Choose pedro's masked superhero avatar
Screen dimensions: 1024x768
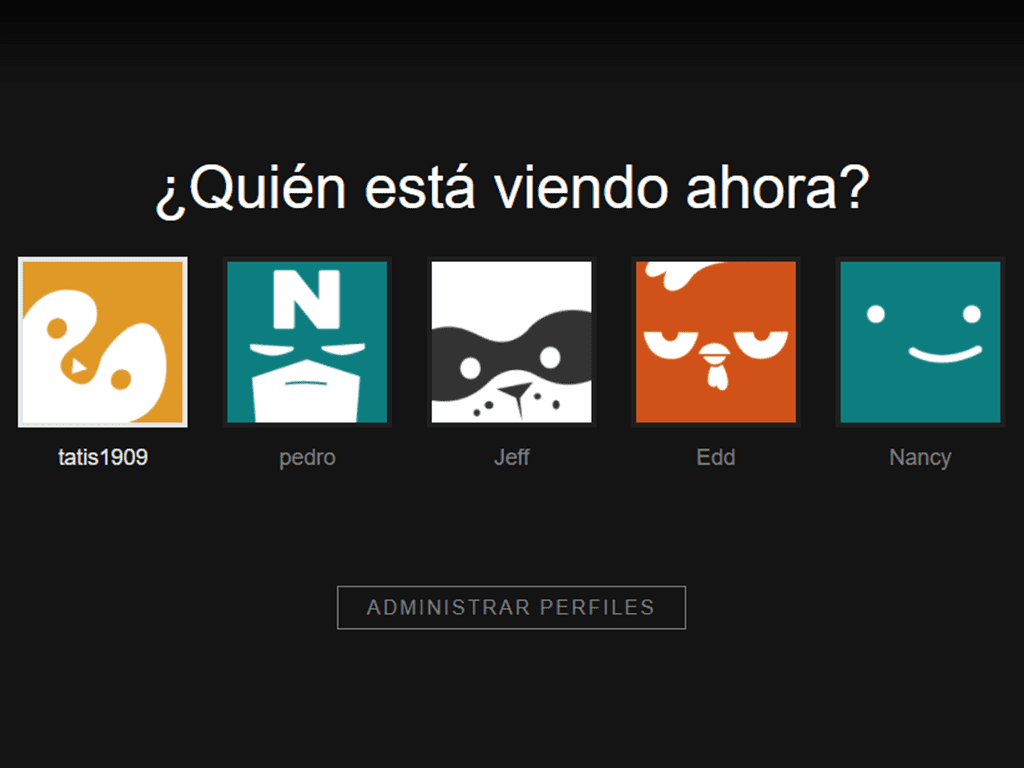pyautogui.click(x=307, y=342)
